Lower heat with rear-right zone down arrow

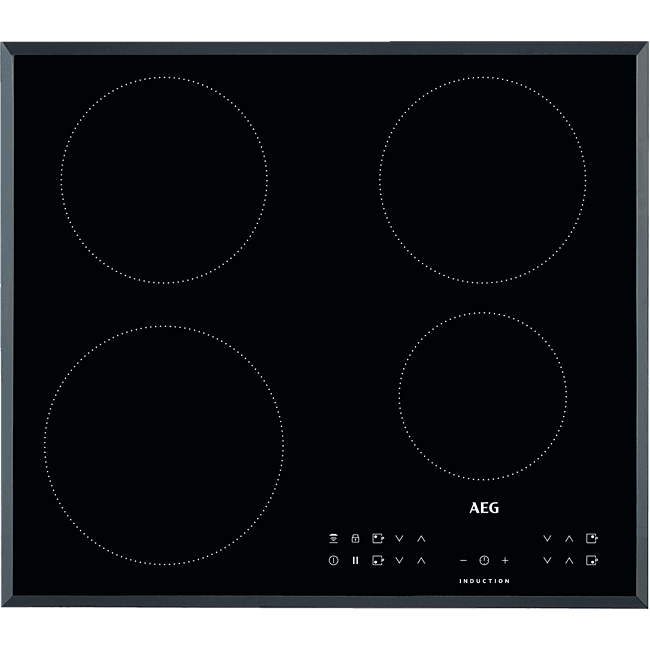coord(547,538)
